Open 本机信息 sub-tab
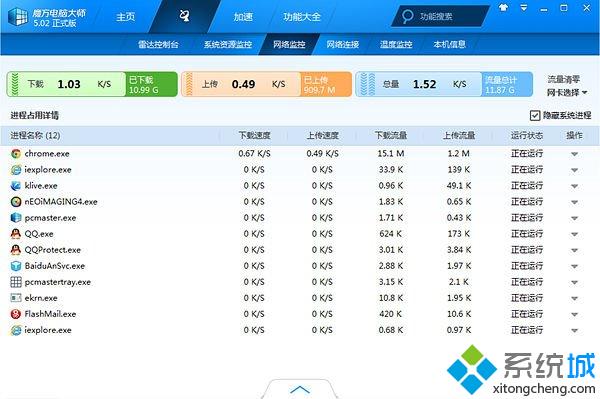The height and width of the screenshot is (399, 600). [x=450, y=44]
